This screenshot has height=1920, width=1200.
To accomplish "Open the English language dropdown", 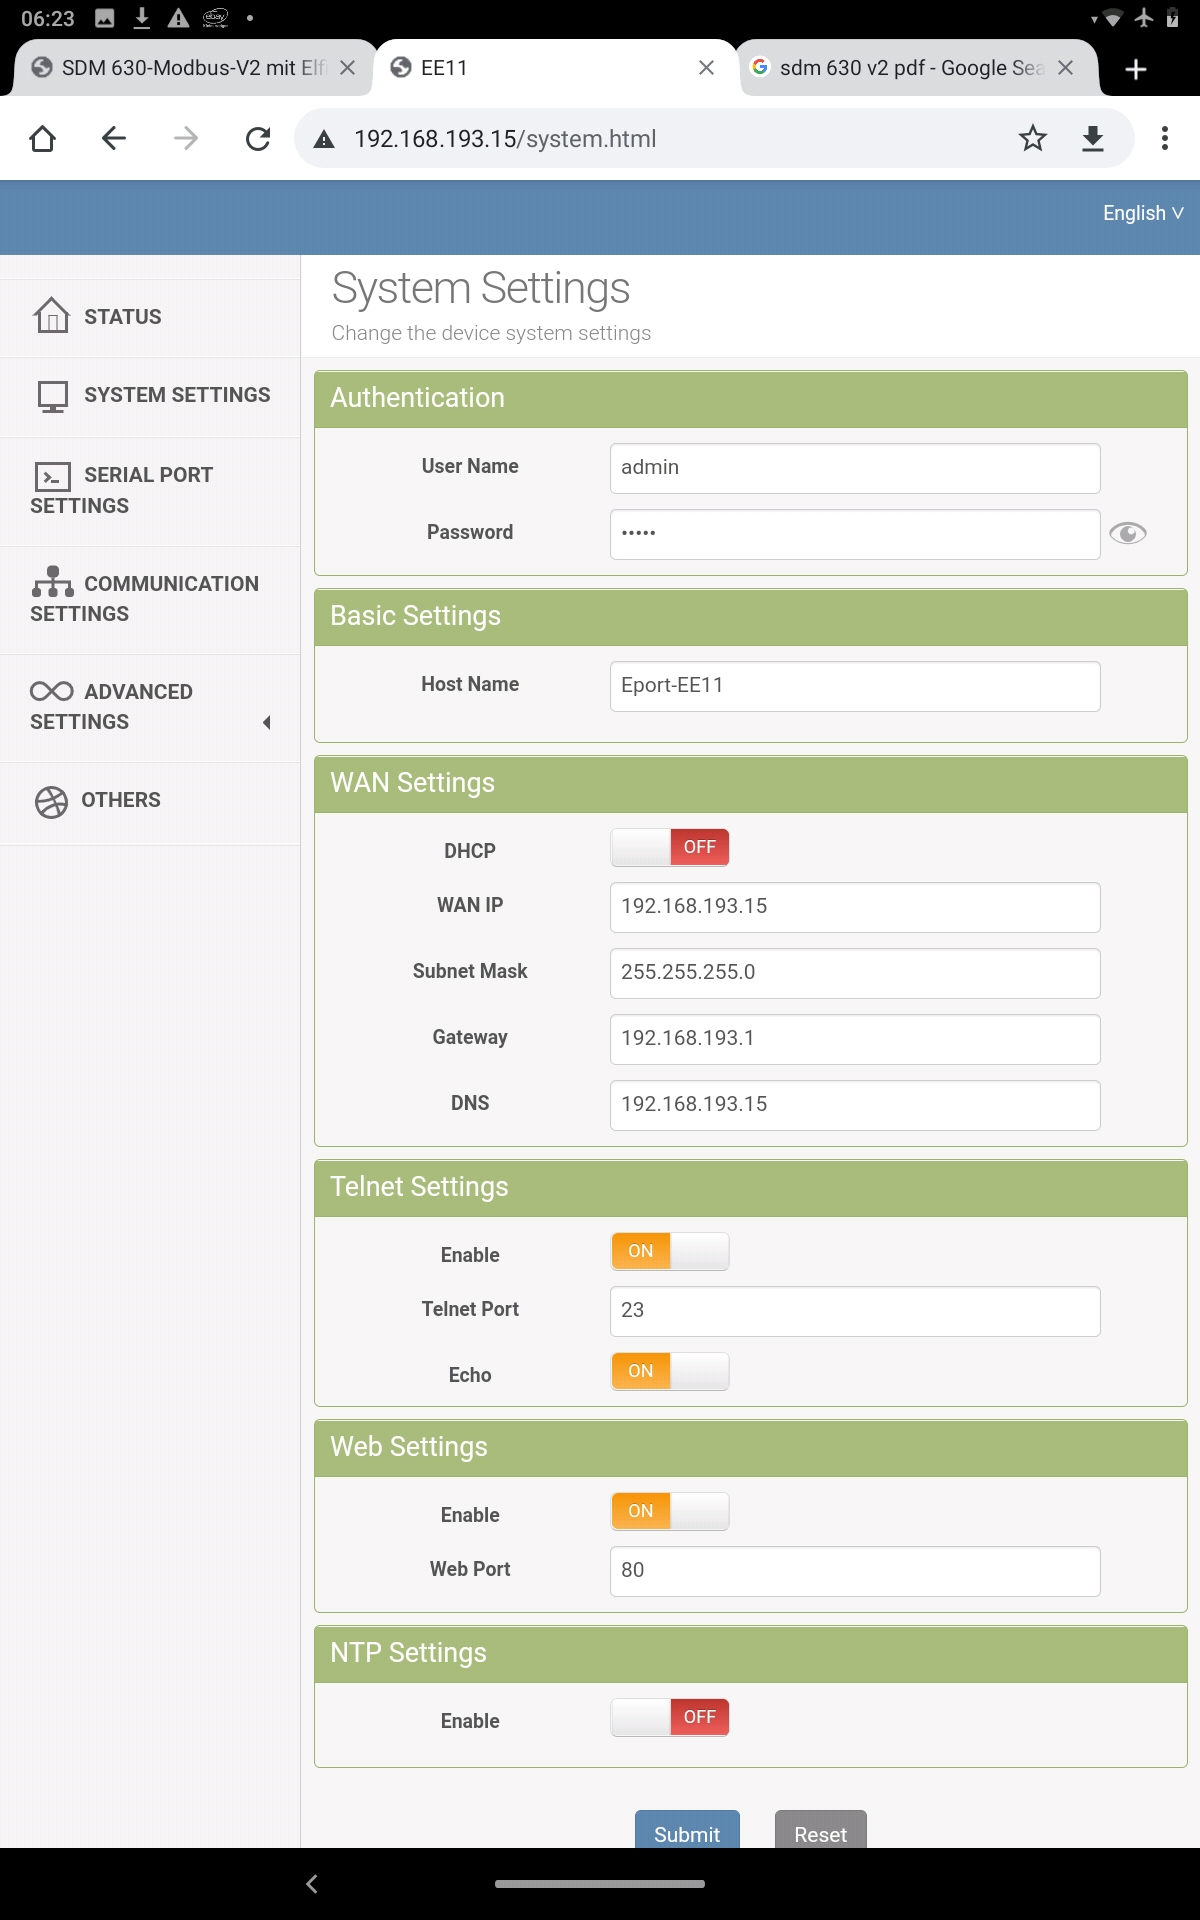I will click(1143, 213).
